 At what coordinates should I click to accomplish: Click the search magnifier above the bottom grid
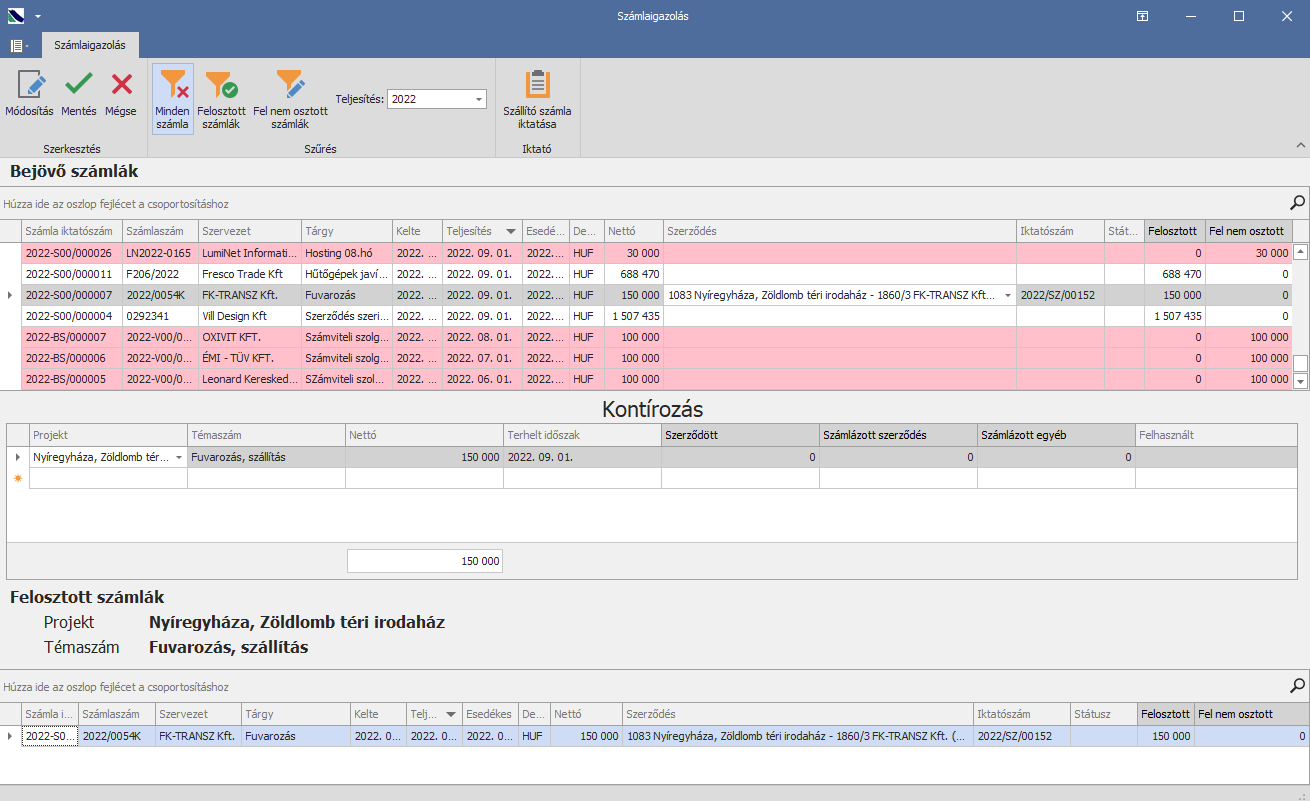point(1297,686)
